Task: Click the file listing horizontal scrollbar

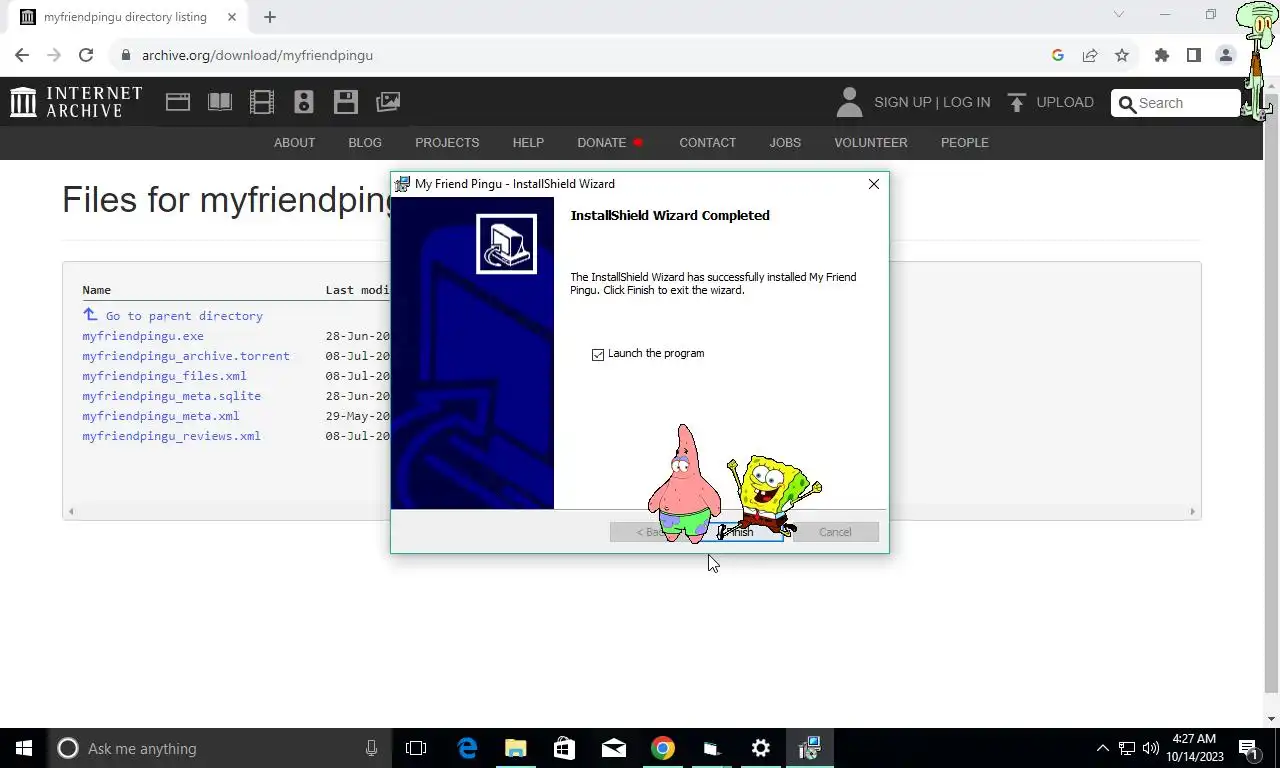Action: tap(631, 511)
